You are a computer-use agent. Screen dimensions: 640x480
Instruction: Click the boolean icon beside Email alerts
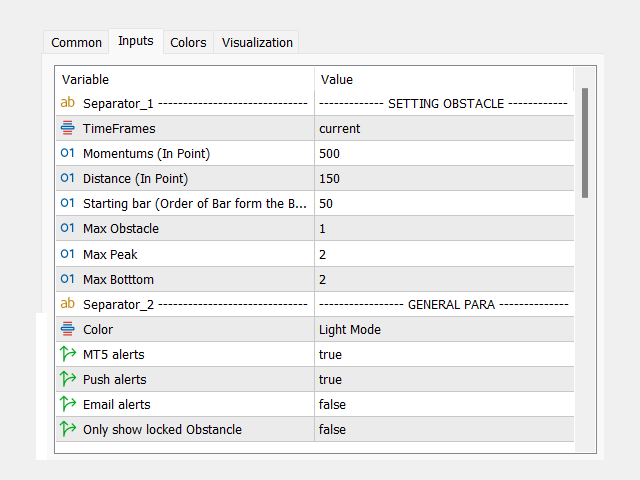[x=68, y=404]
